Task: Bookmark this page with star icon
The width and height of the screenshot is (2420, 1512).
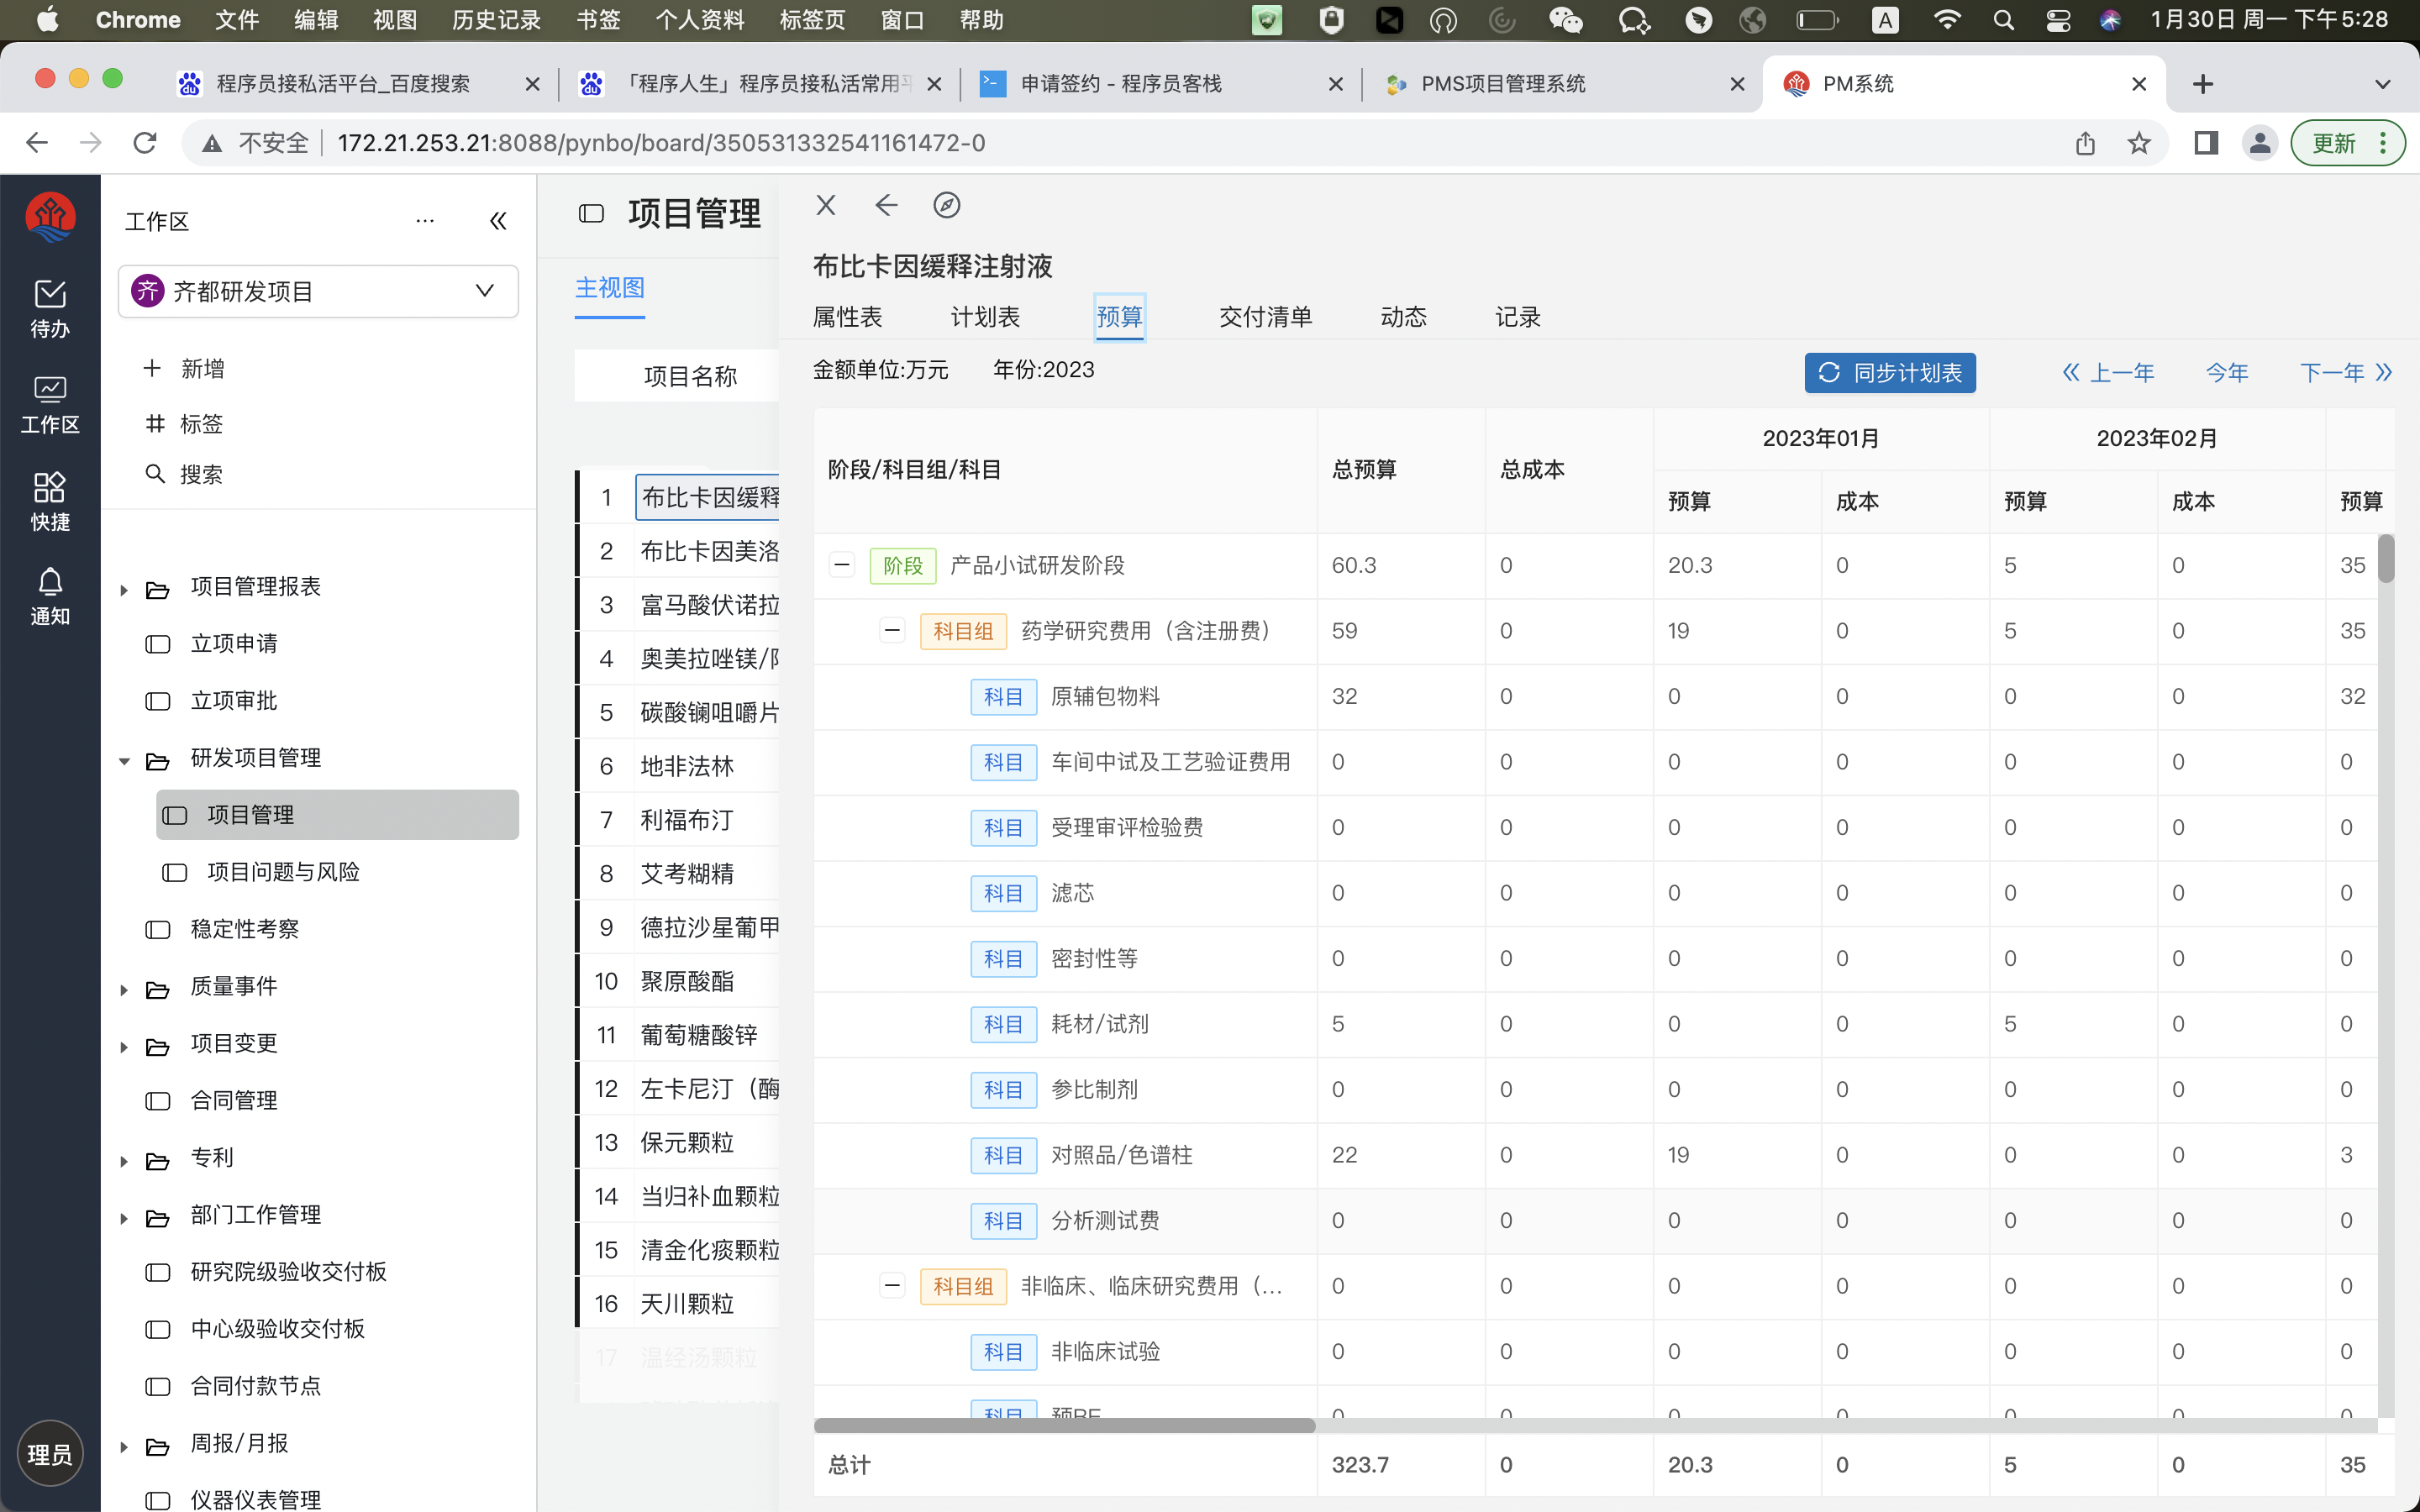Action: 2139,143
